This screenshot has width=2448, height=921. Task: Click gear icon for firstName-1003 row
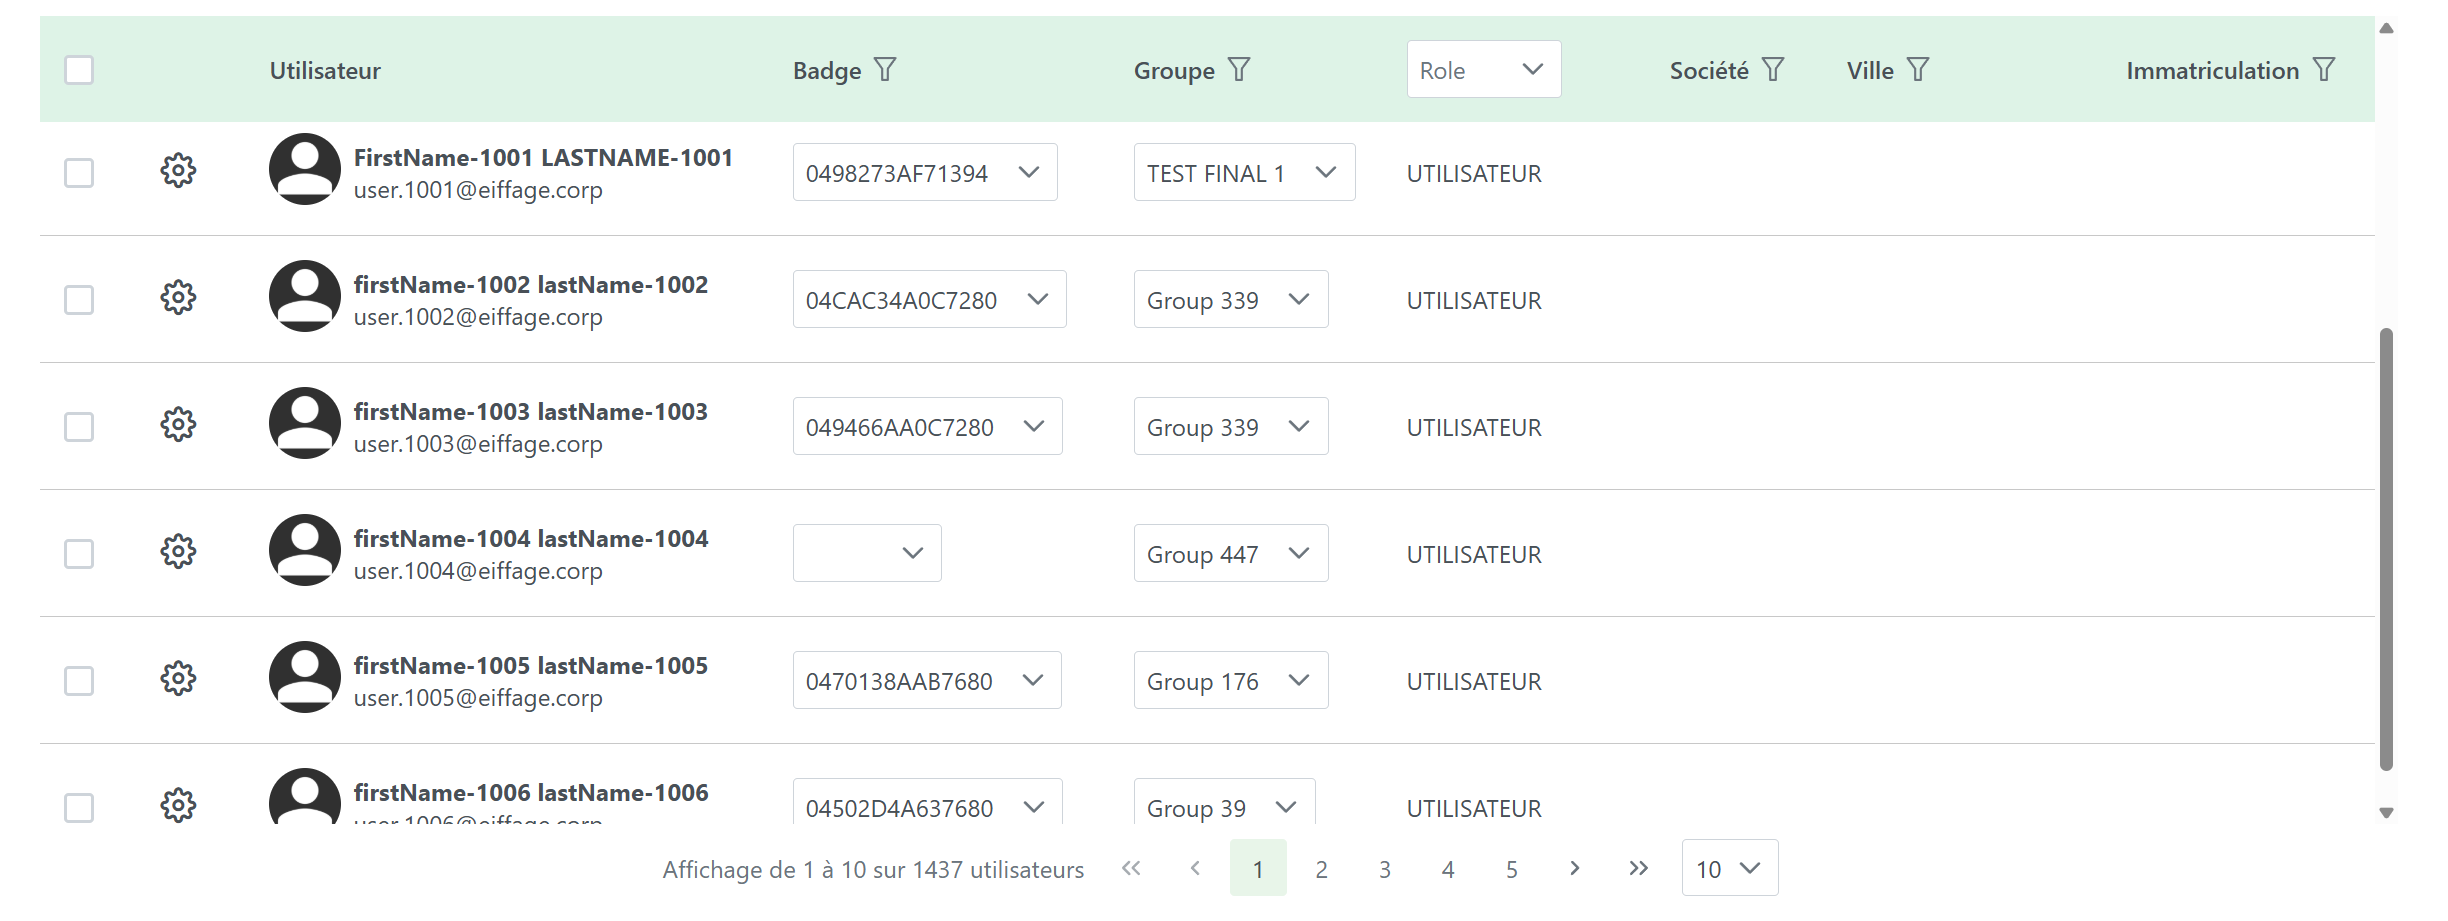[178, 425]
